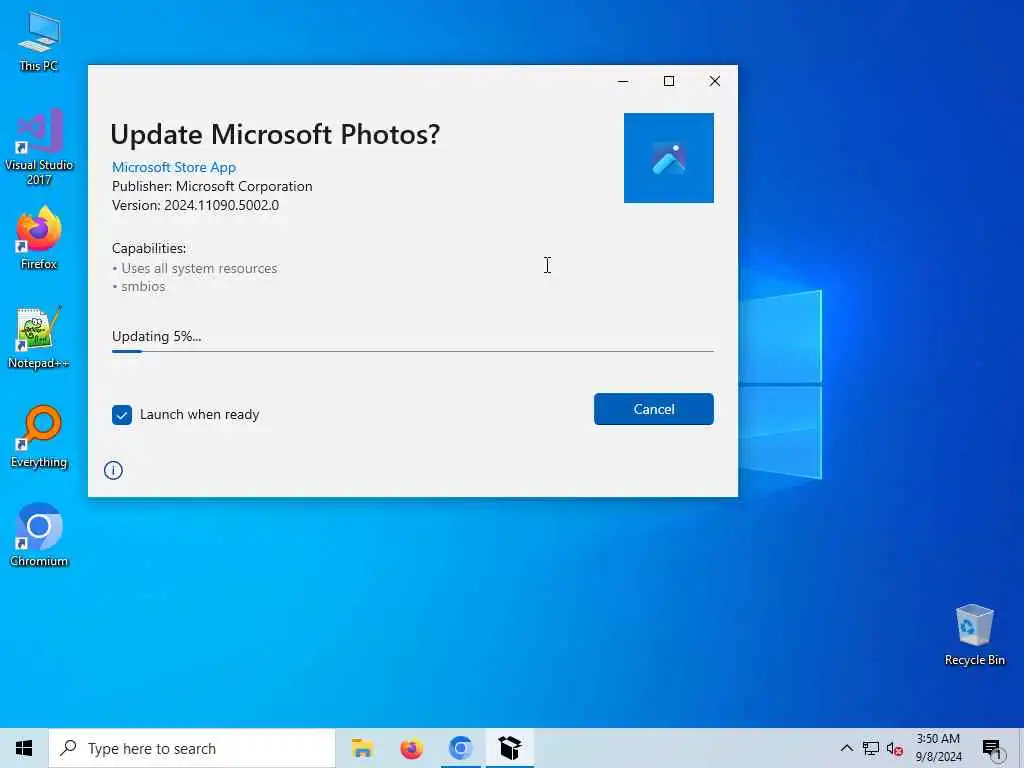Click the smbios capability text

click(143, 286)
